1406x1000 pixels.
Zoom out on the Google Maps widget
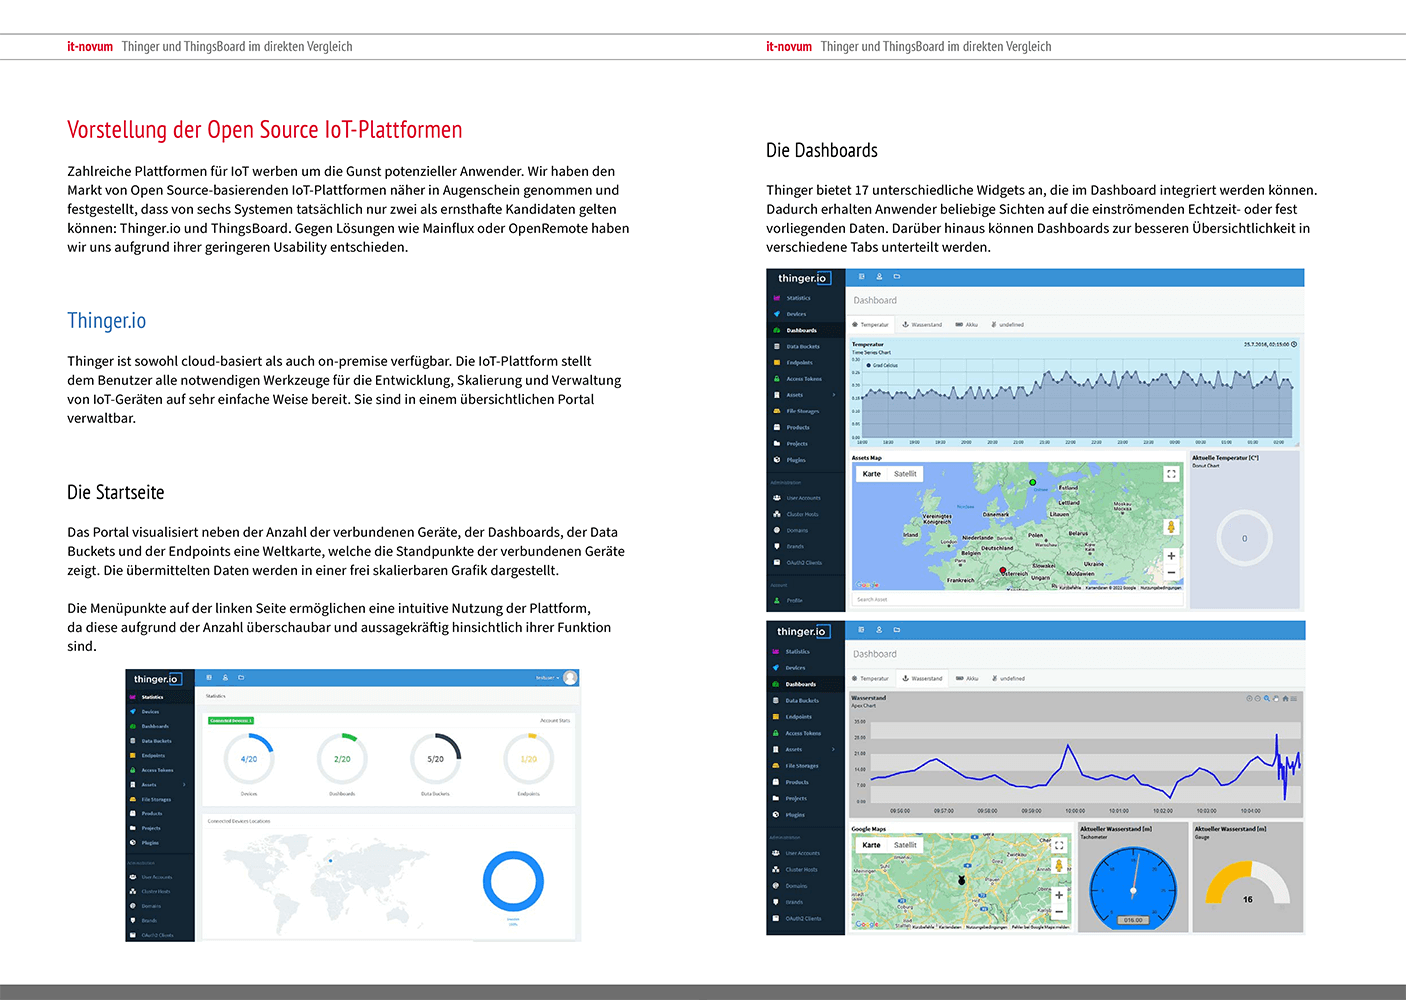click(1059, 911)
